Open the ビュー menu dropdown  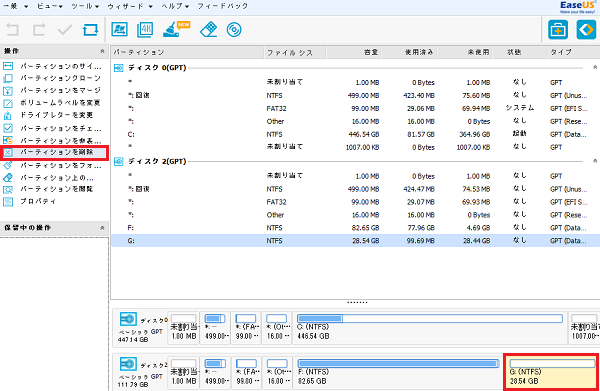click(50, 6)
